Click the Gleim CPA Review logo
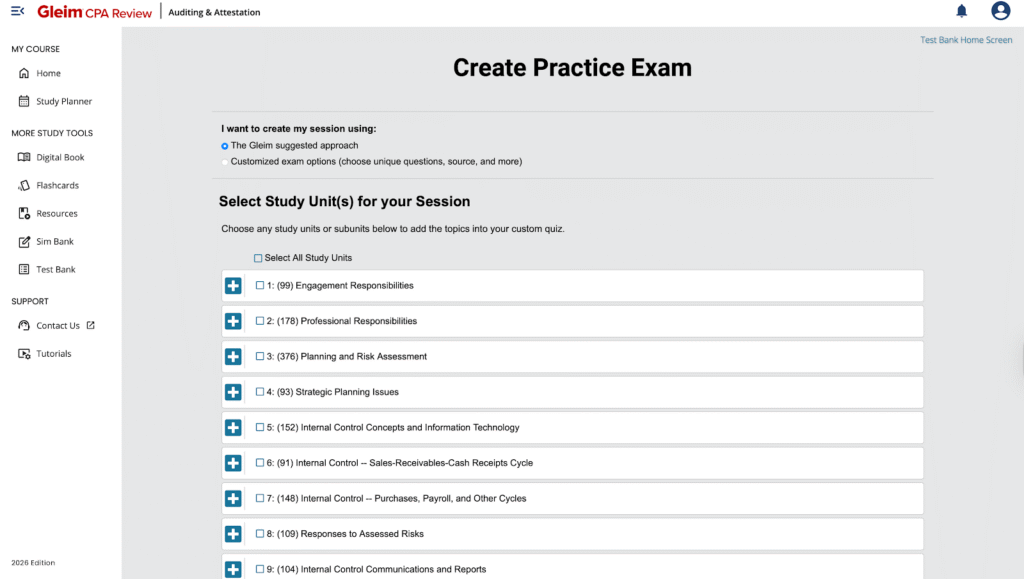Image resolution: width=1024 pixels, height=579 pixels. [x=95, y=12]
